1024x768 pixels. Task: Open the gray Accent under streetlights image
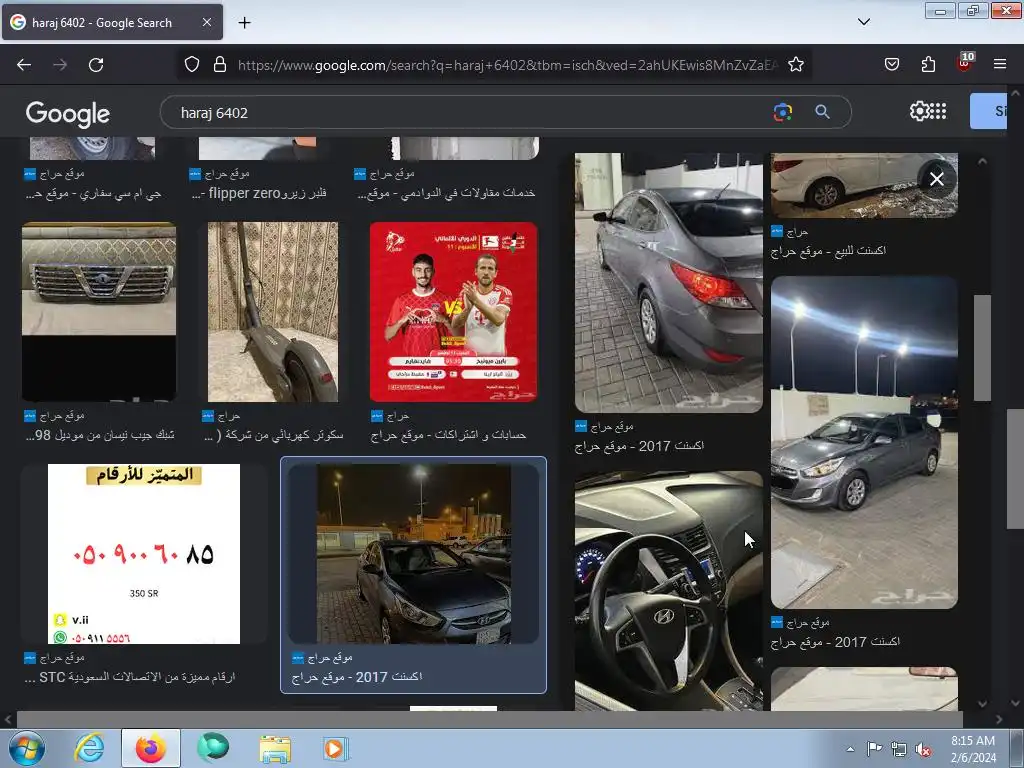864,442
